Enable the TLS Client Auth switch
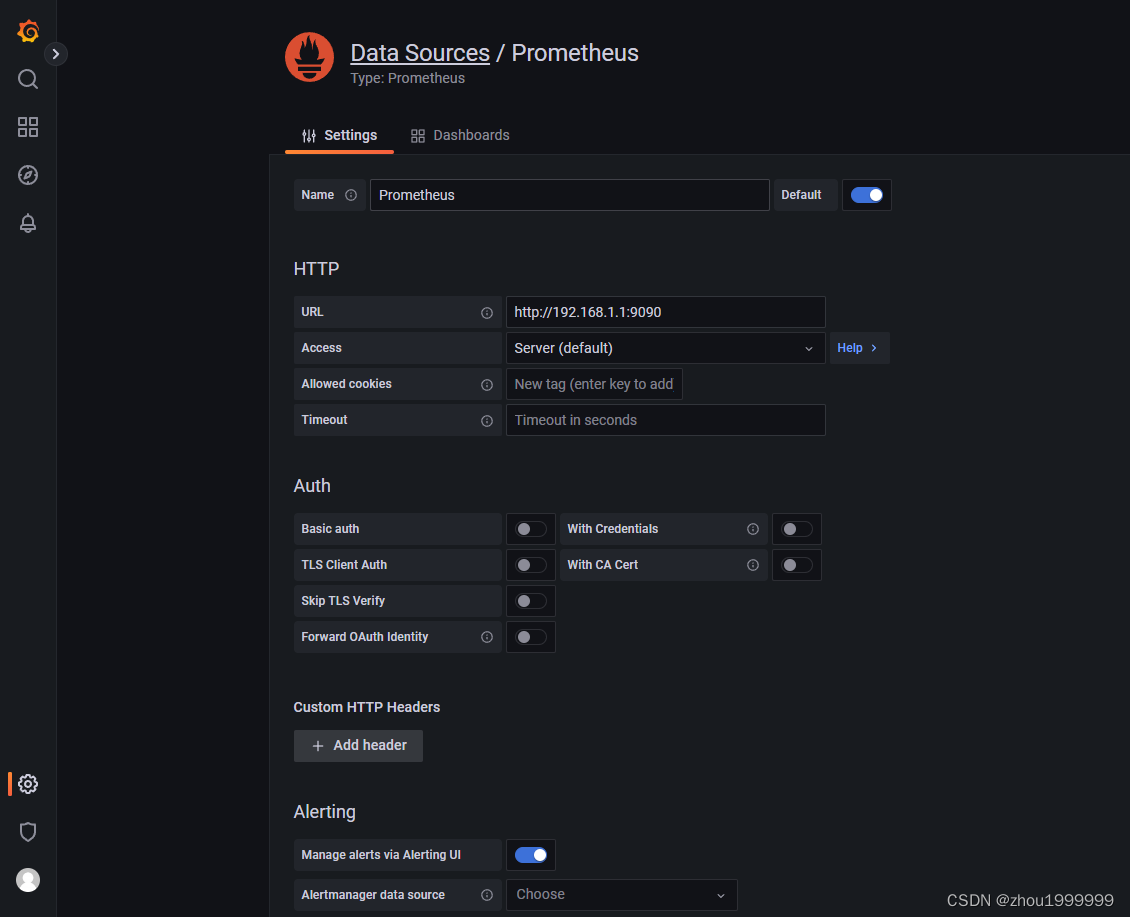Image resolution: width=1130 pixels, height=917 pixels. 531,565
